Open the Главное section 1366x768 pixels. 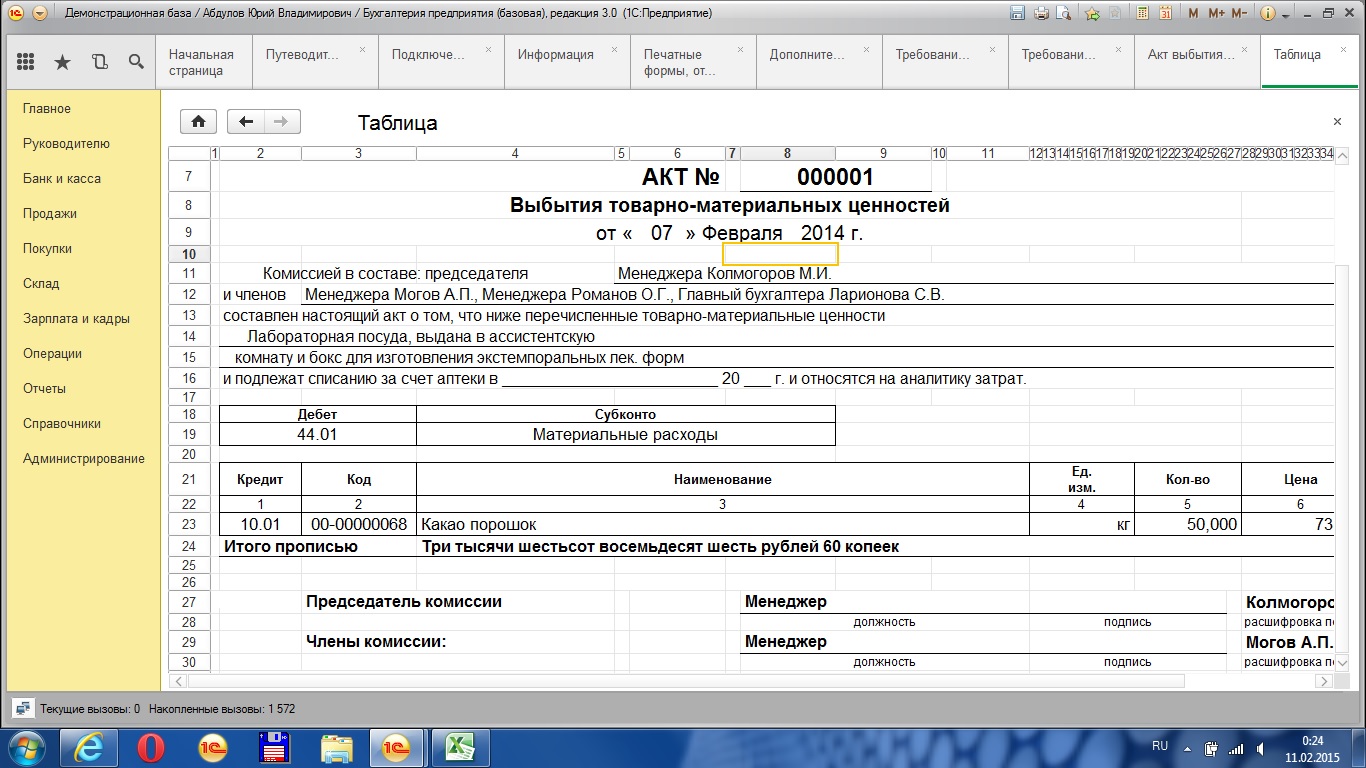tap(47, 108)
